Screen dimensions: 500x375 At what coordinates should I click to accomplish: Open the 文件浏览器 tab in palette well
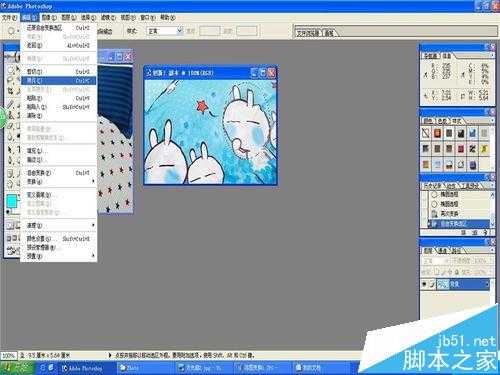308,33
